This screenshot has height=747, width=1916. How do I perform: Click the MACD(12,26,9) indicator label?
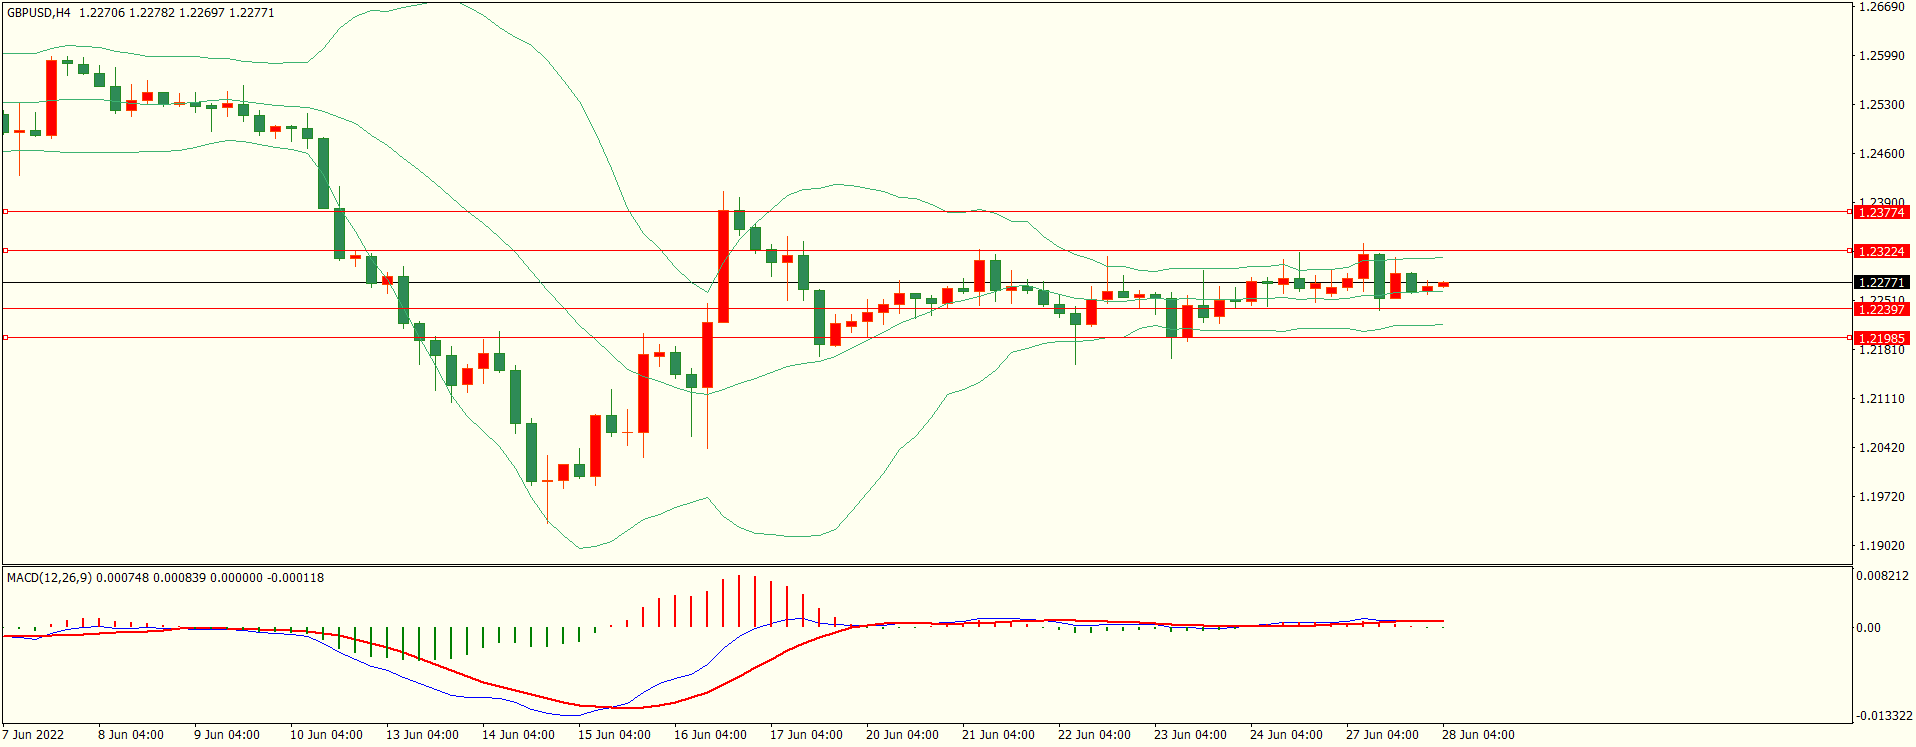point(50,578)
